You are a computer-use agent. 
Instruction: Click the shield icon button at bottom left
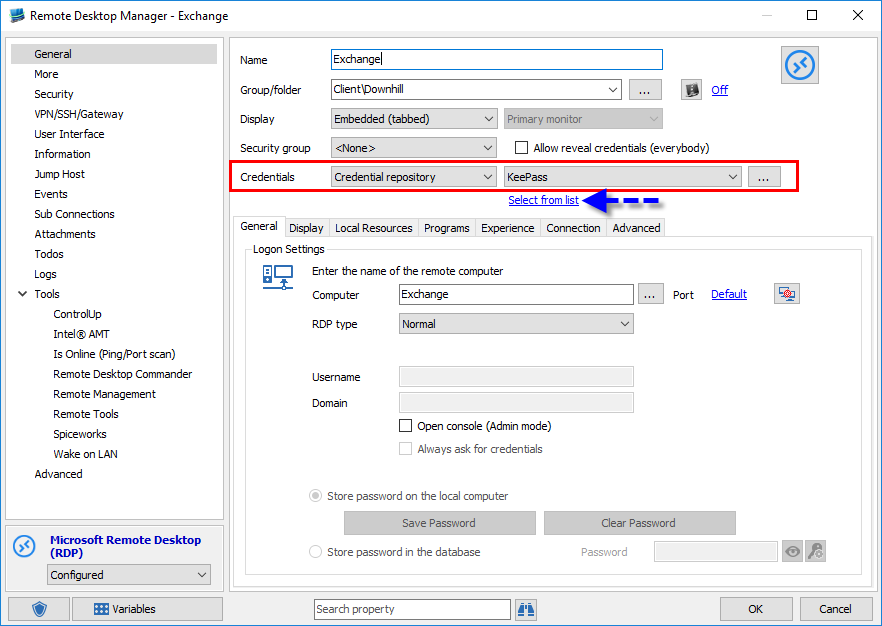point(40,609)
